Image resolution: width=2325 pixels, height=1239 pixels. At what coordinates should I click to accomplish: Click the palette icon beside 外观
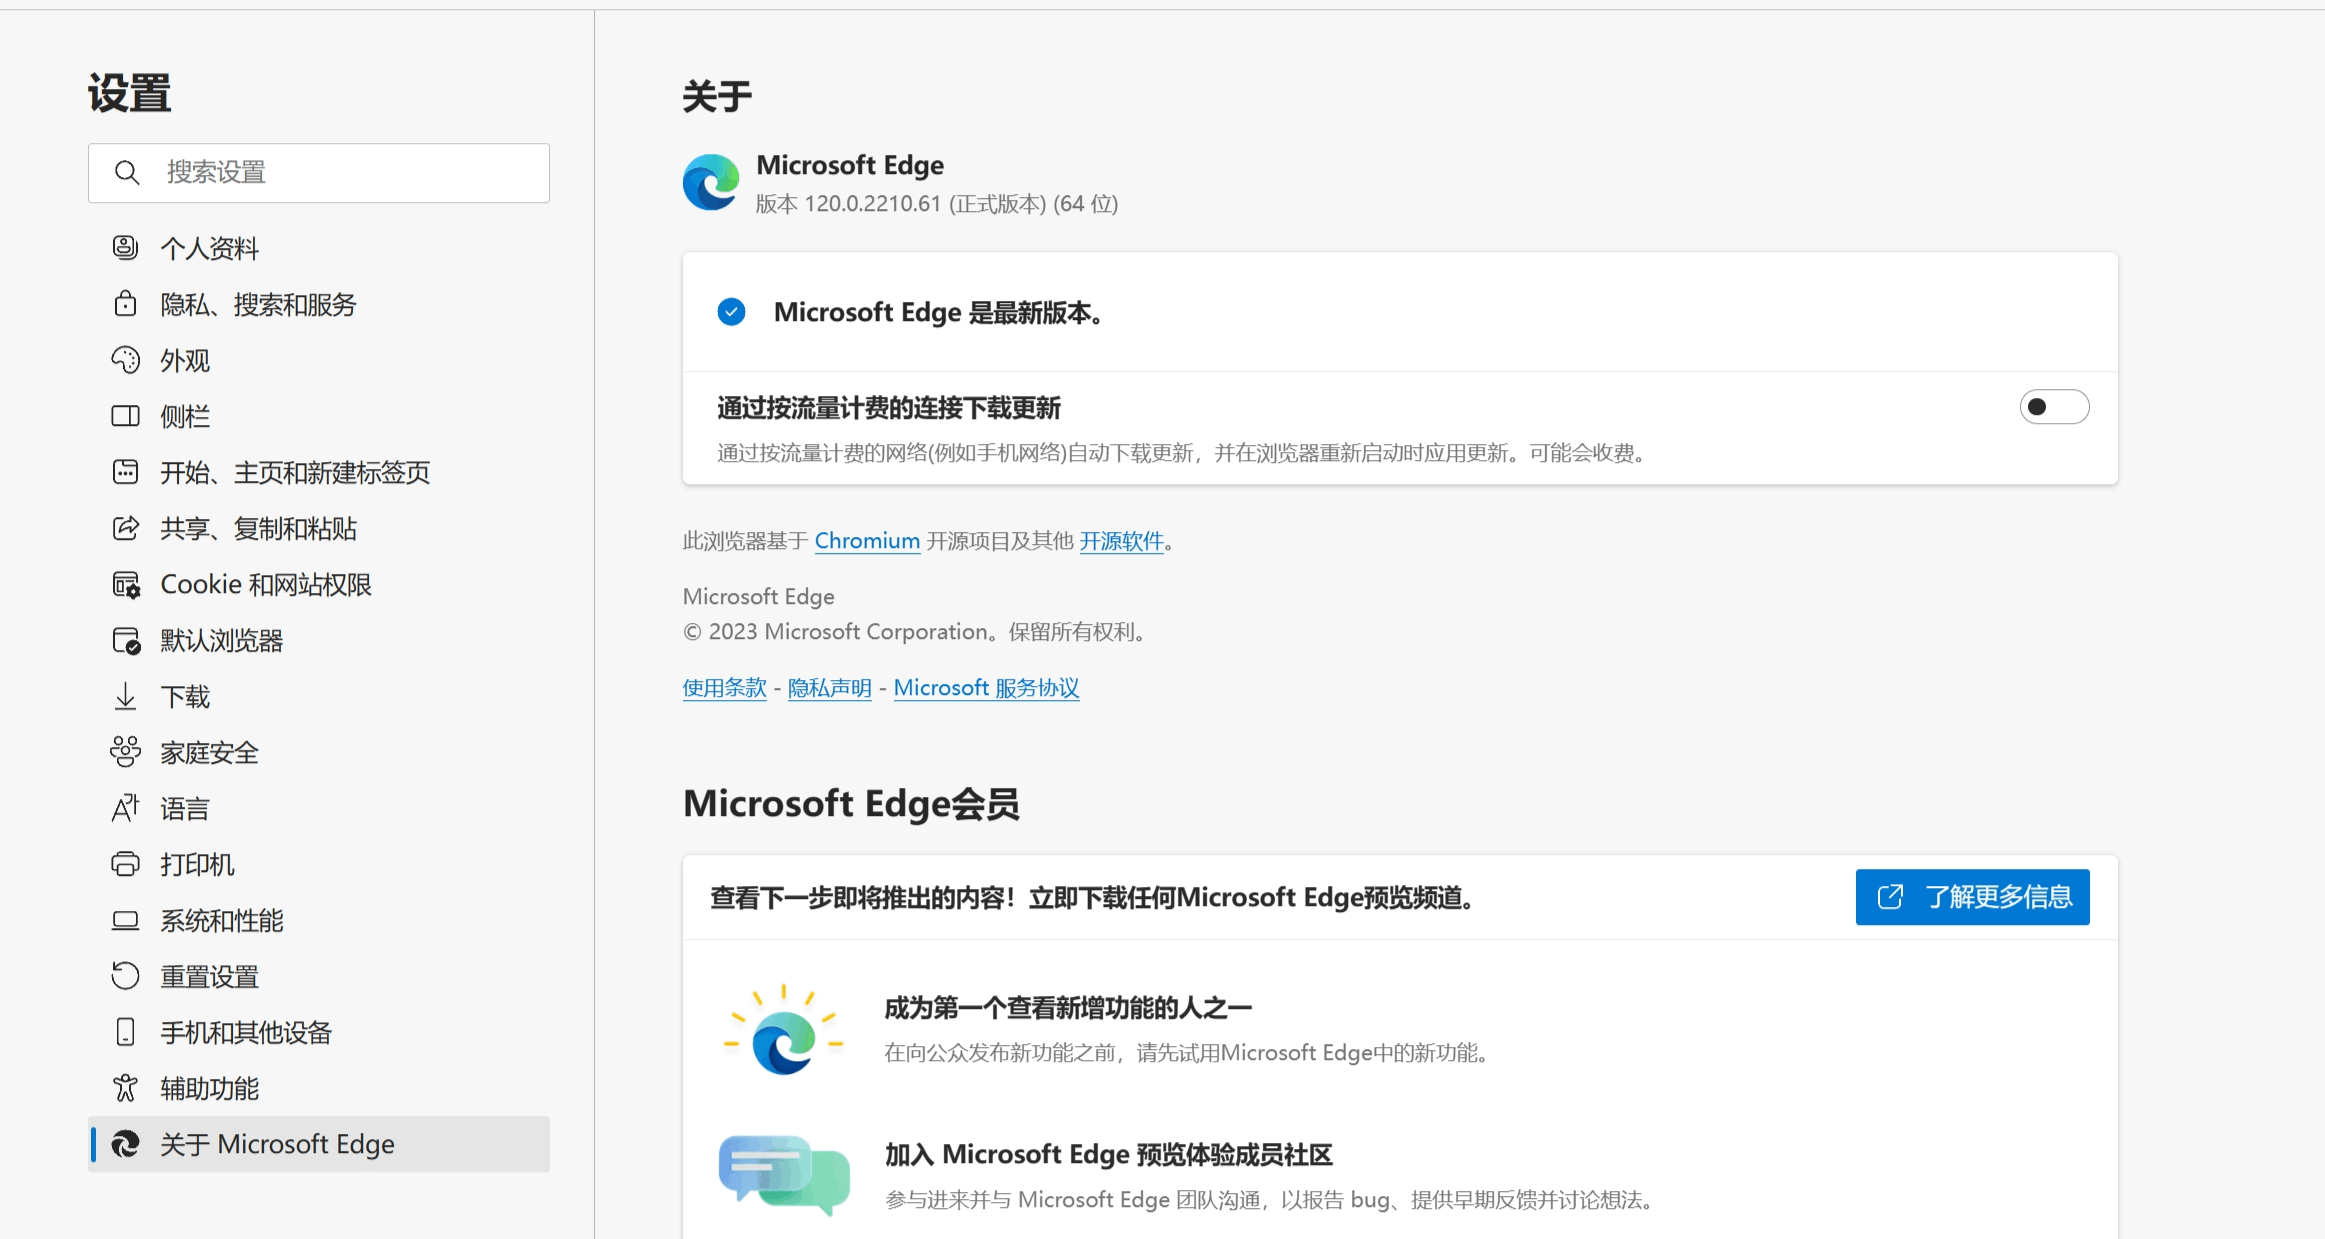[125, 360]
